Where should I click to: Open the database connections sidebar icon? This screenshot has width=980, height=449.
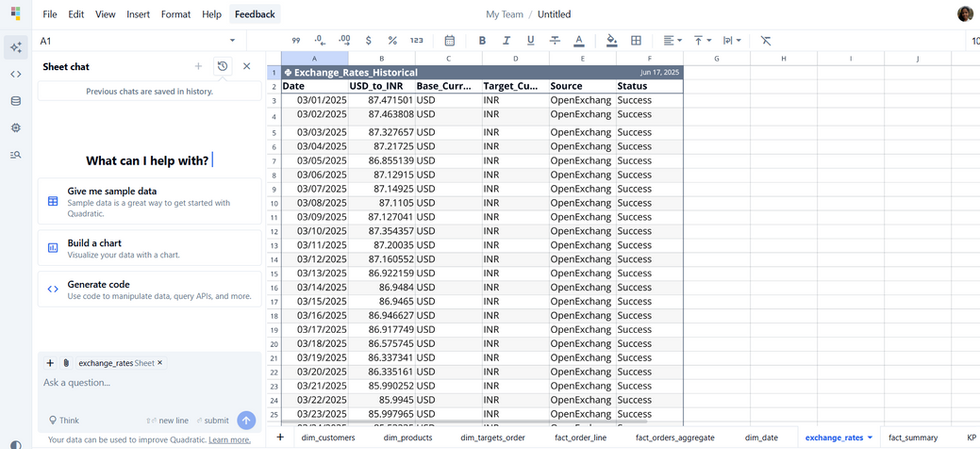point(16,101)
